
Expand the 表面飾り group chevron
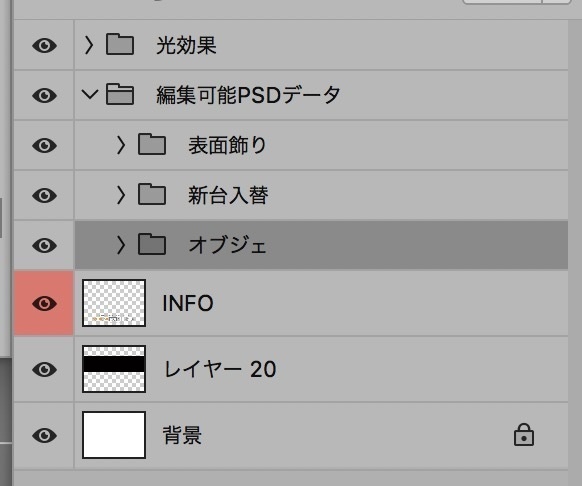coord(121,145)
